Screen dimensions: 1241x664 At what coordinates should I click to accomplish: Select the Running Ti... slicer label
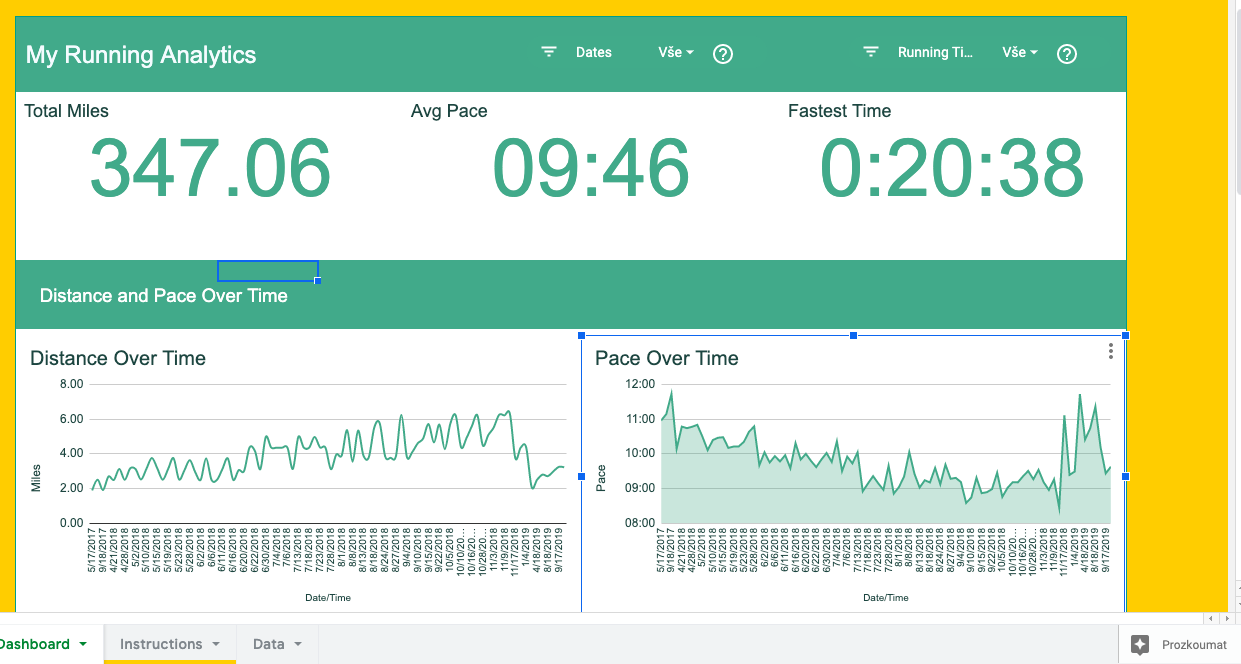point(935,52)
